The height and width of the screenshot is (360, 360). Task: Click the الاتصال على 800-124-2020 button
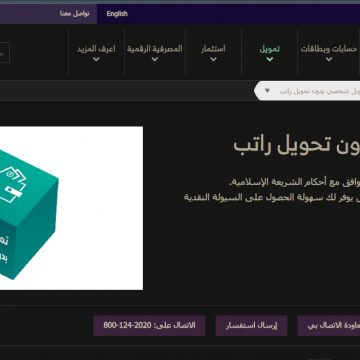tap(149, 326)
